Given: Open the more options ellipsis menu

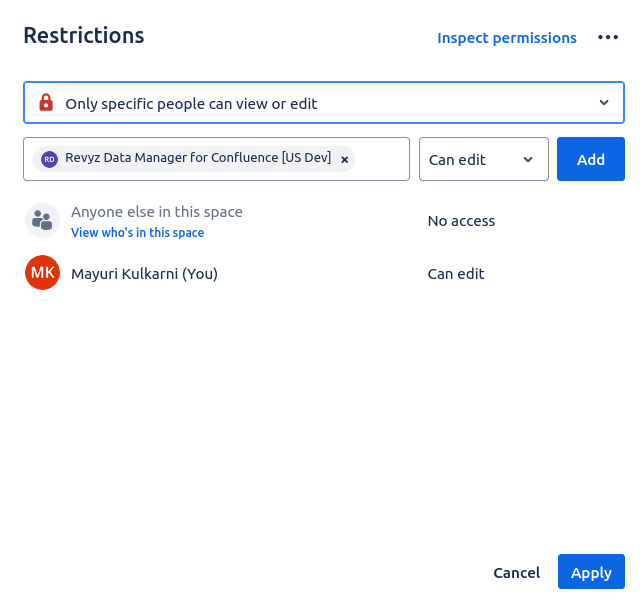Looking at the screenshot, I should tap(608, 38).
